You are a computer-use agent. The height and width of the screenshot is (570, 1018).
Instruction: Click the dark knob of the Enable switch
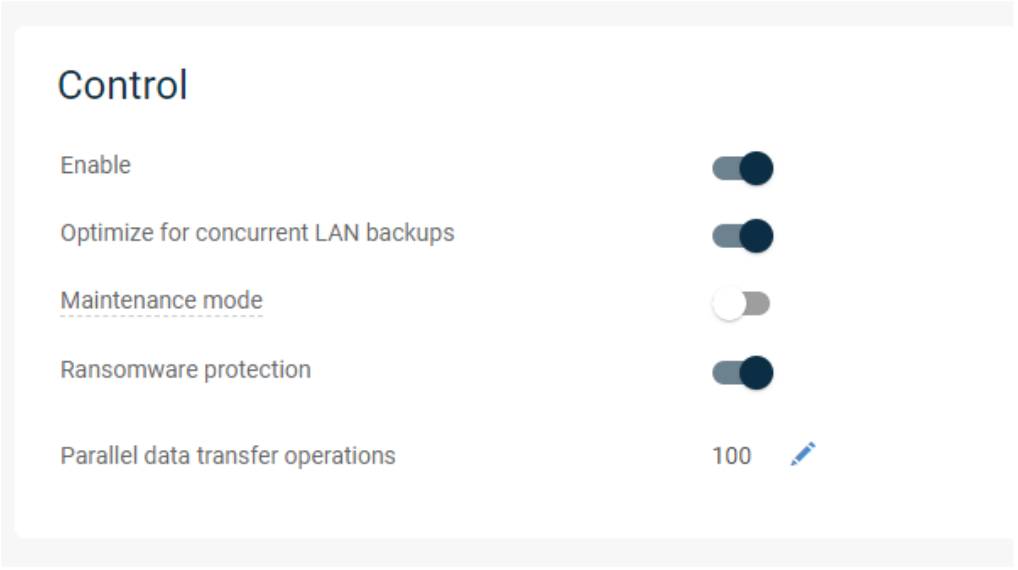point(757,169)
